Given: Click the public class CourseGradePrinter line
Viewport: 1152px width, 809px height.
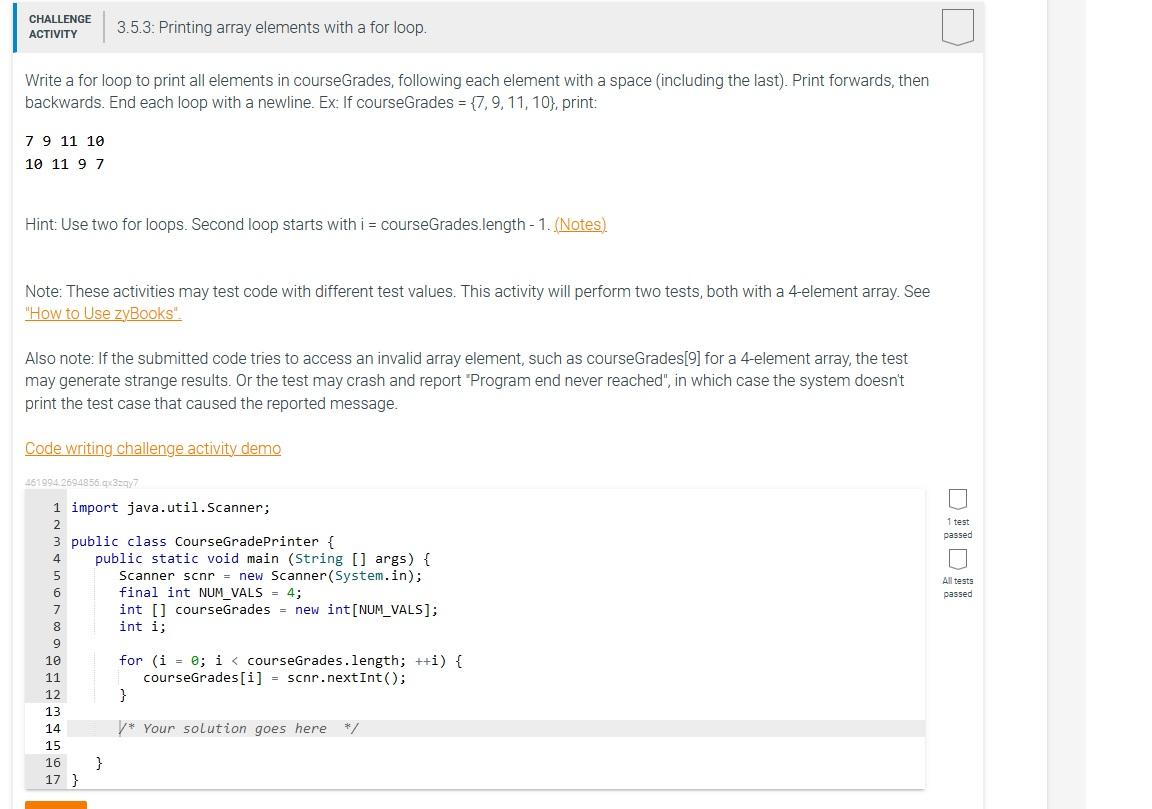Looking at the screenshot, I should click(200, 541).
